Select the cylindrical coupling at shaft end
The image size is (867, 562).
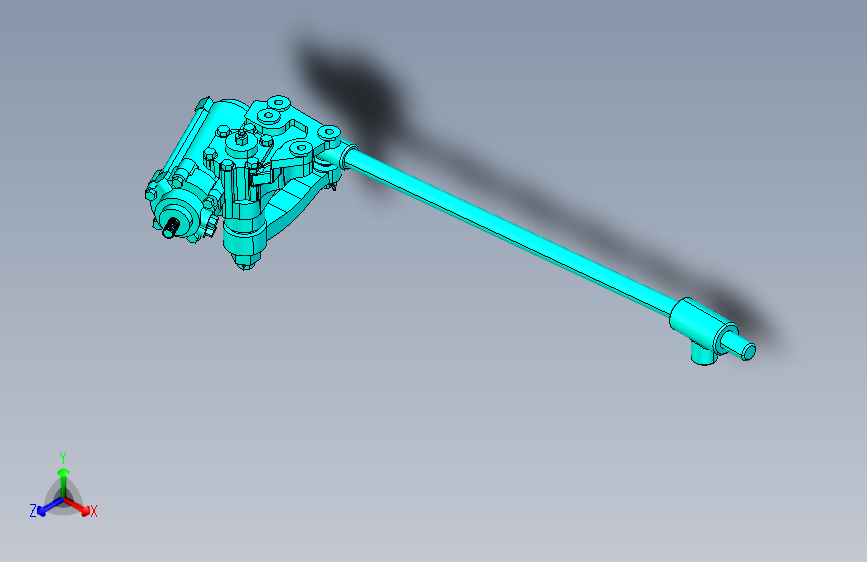[703, 324]
